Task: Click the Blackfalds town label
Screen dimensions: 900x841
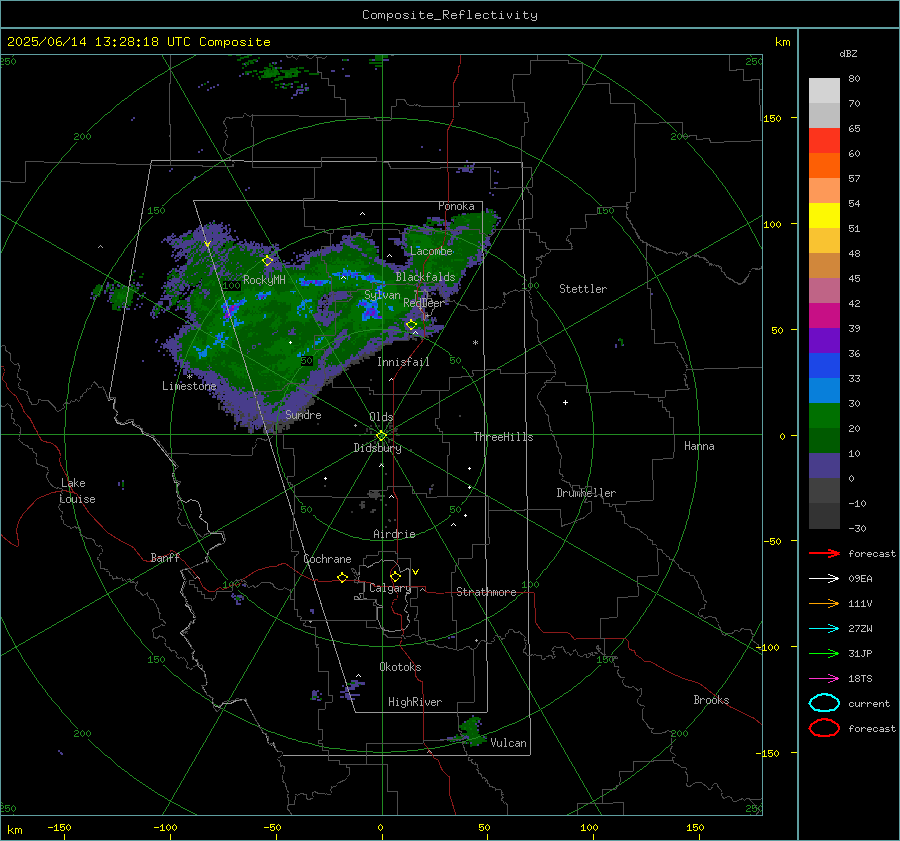Action: 425,277
